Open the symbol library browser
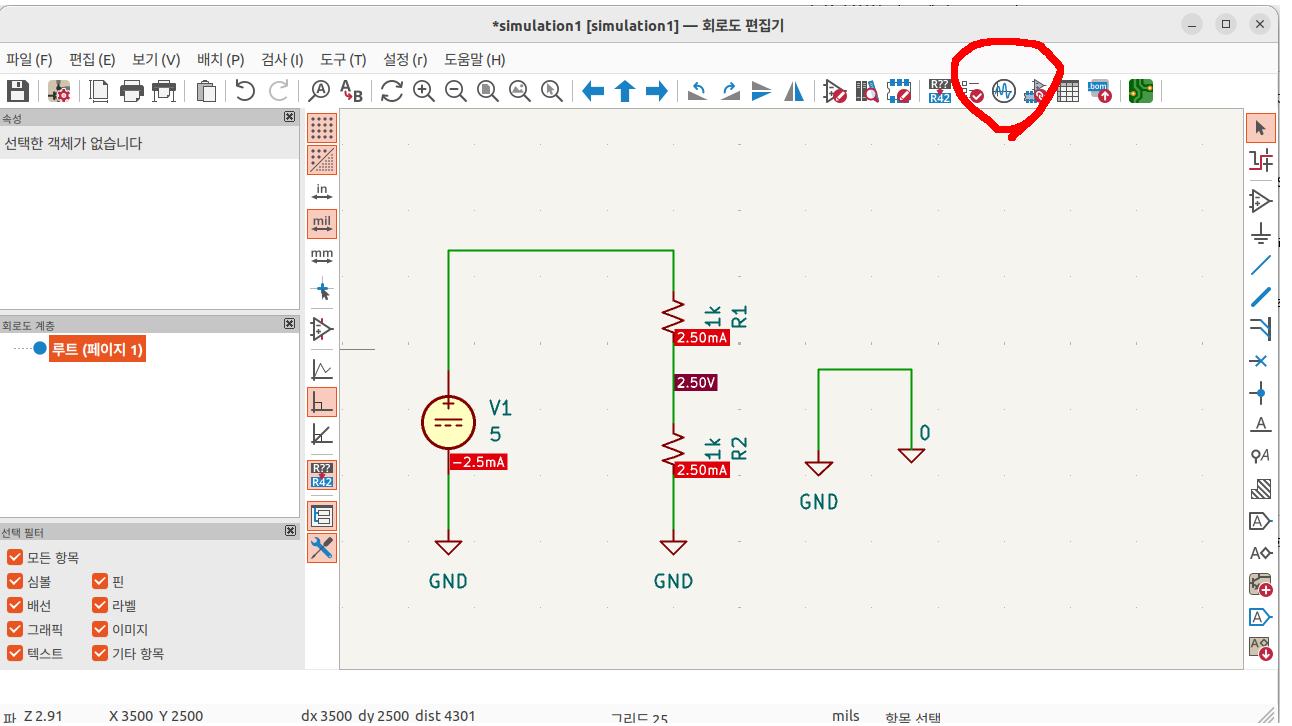The width and height of the screenshot is (1292, 726). tap(866, 92)
